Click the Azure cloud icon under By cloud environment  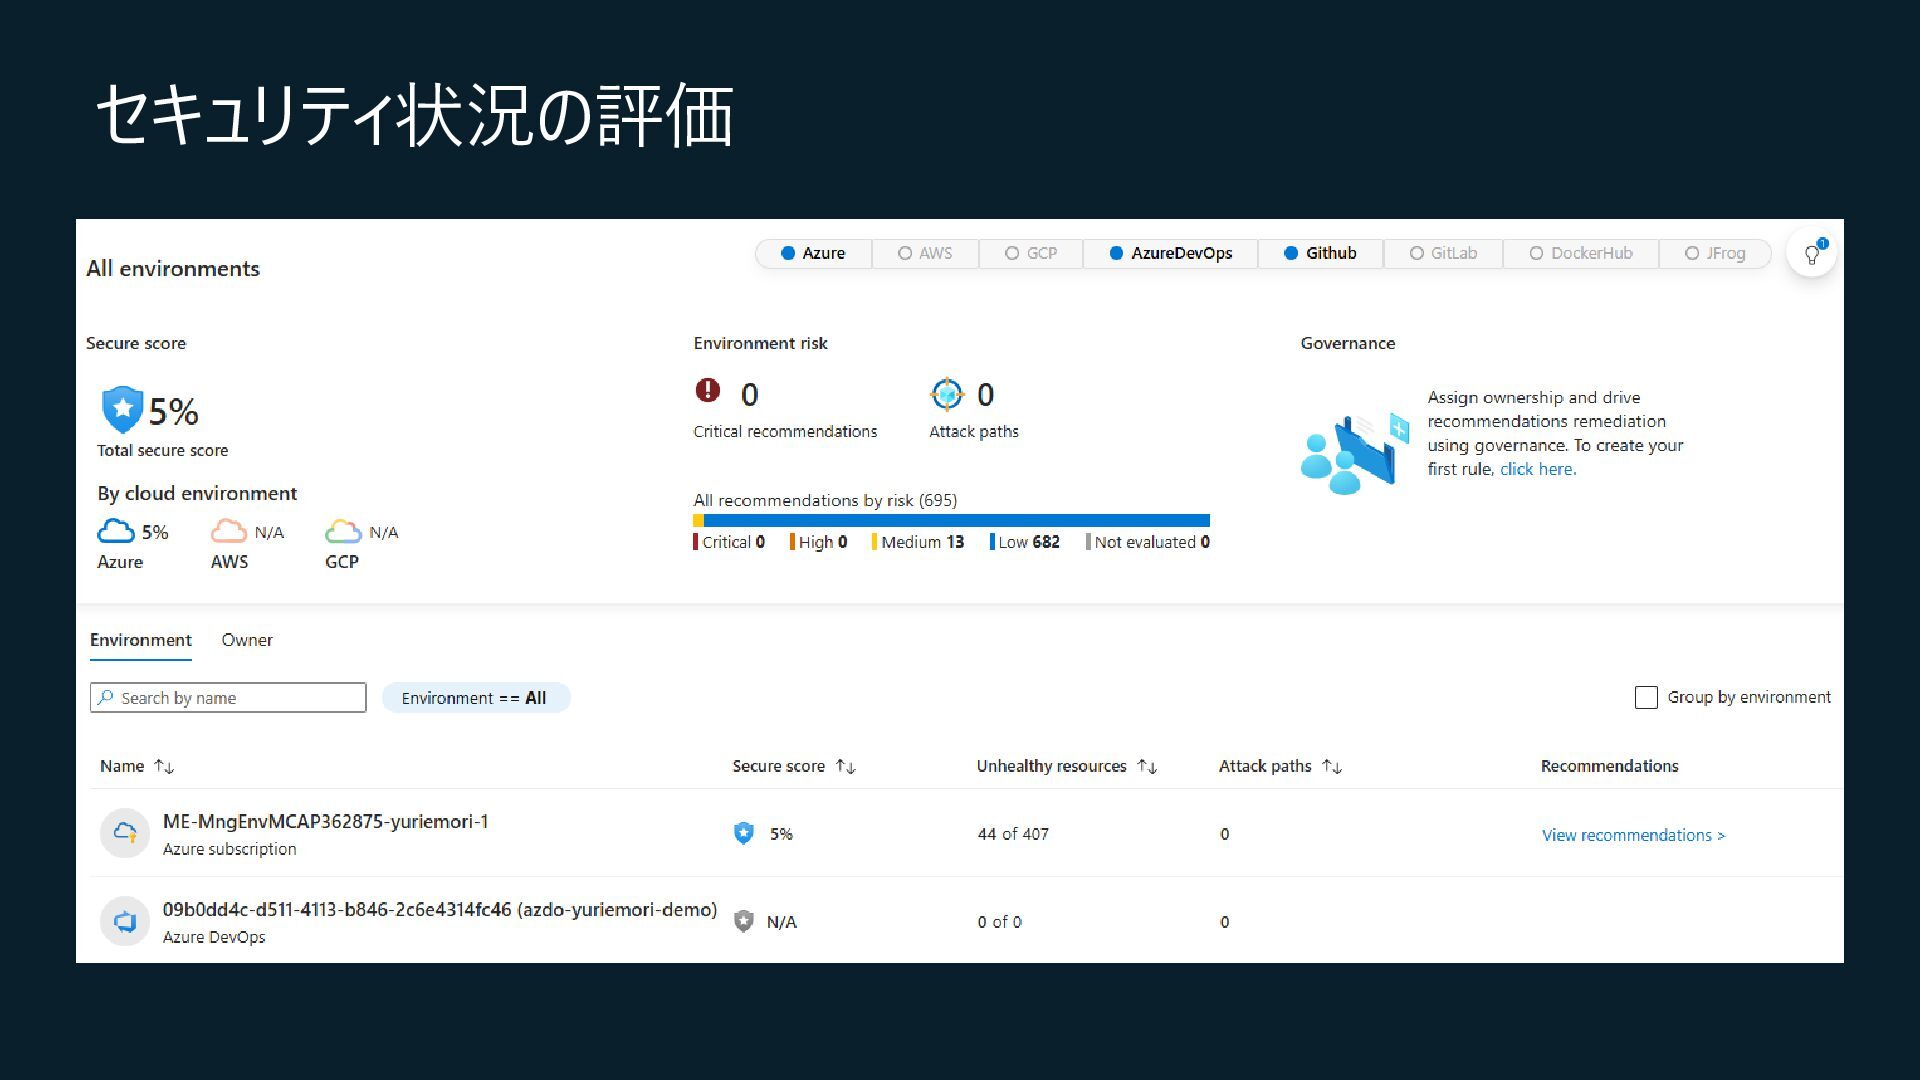[x=116, y=531]
